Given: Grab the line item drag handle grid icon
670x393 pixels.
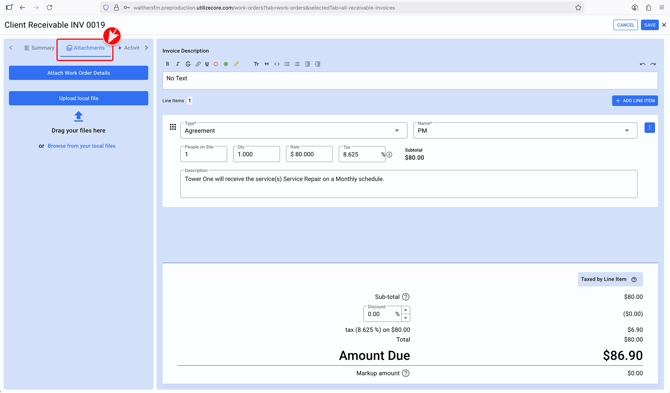Looking at the screenshot, I should 173,127.
